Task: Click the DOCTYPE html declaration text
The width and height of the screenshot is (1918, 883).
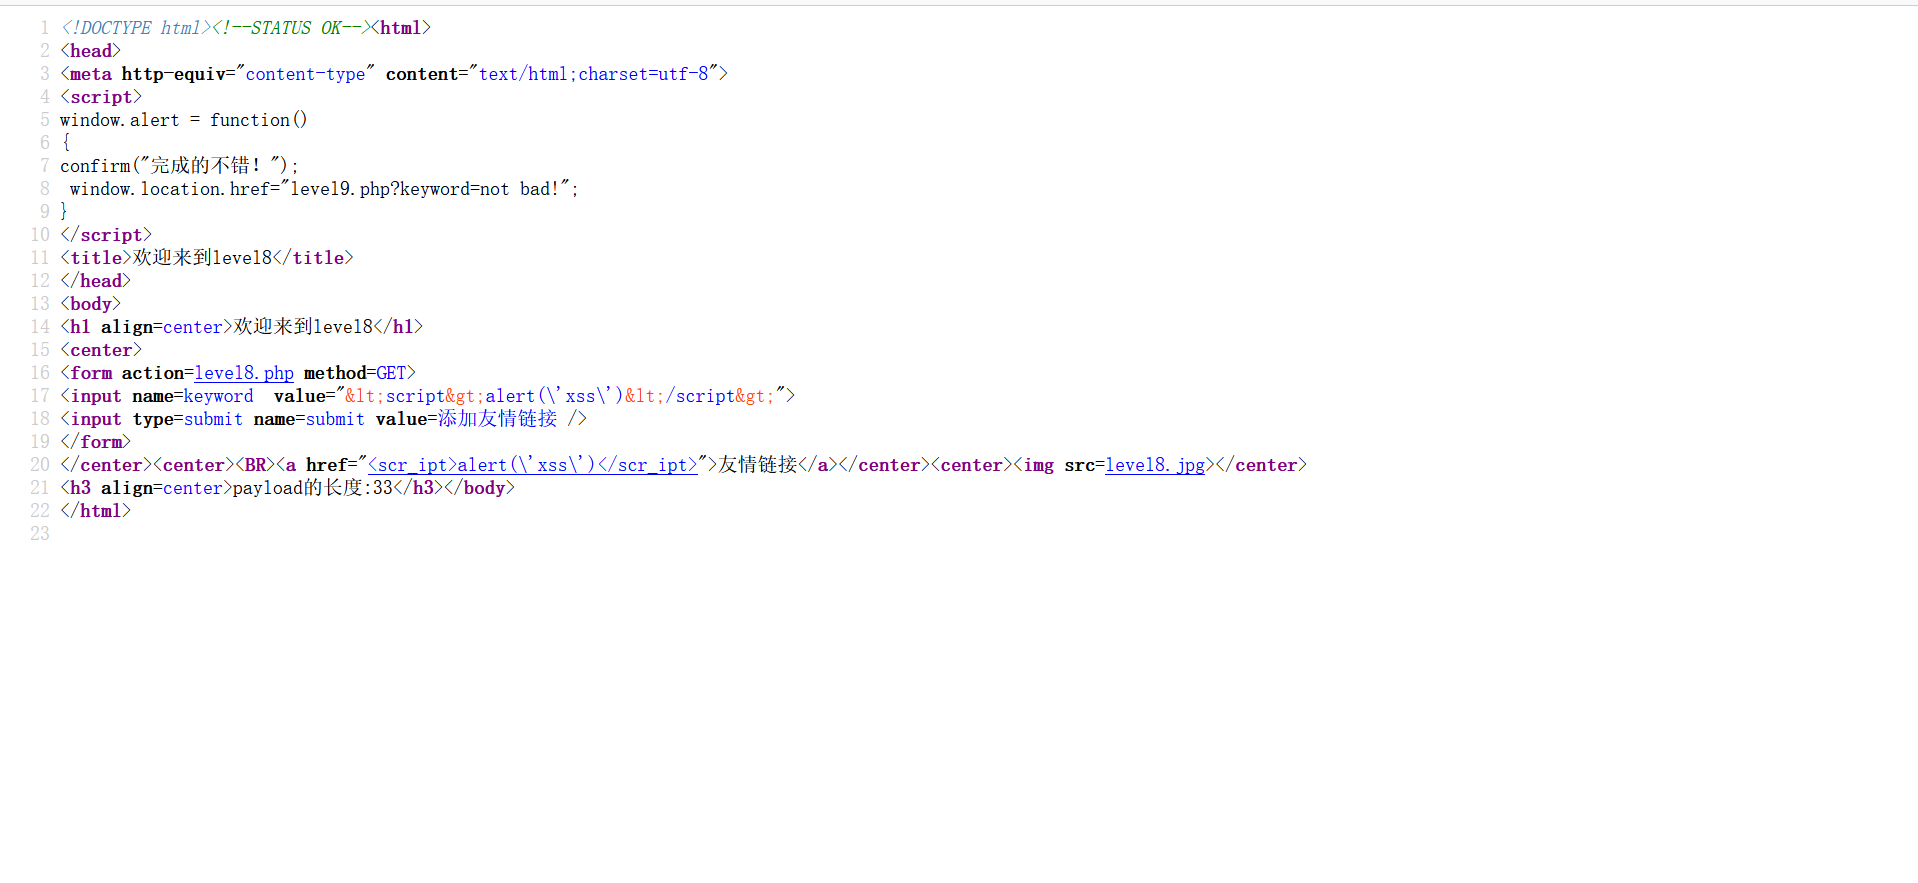Action: [136, 28]
